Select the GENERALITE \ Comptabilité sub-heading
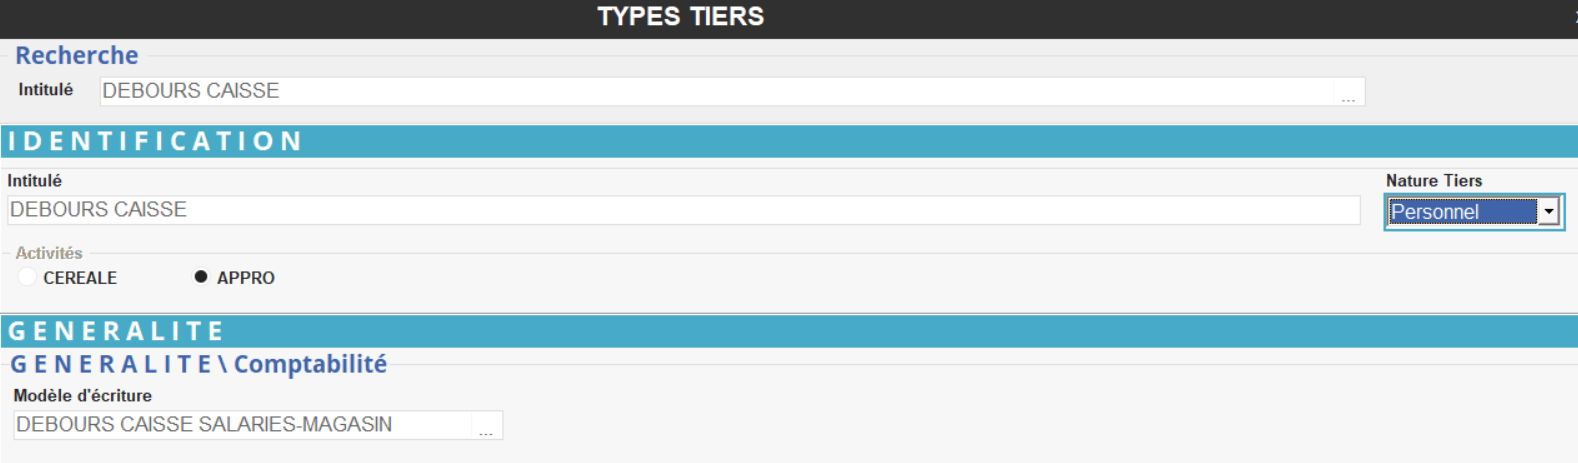1578x463 pixels. [198, 364]
